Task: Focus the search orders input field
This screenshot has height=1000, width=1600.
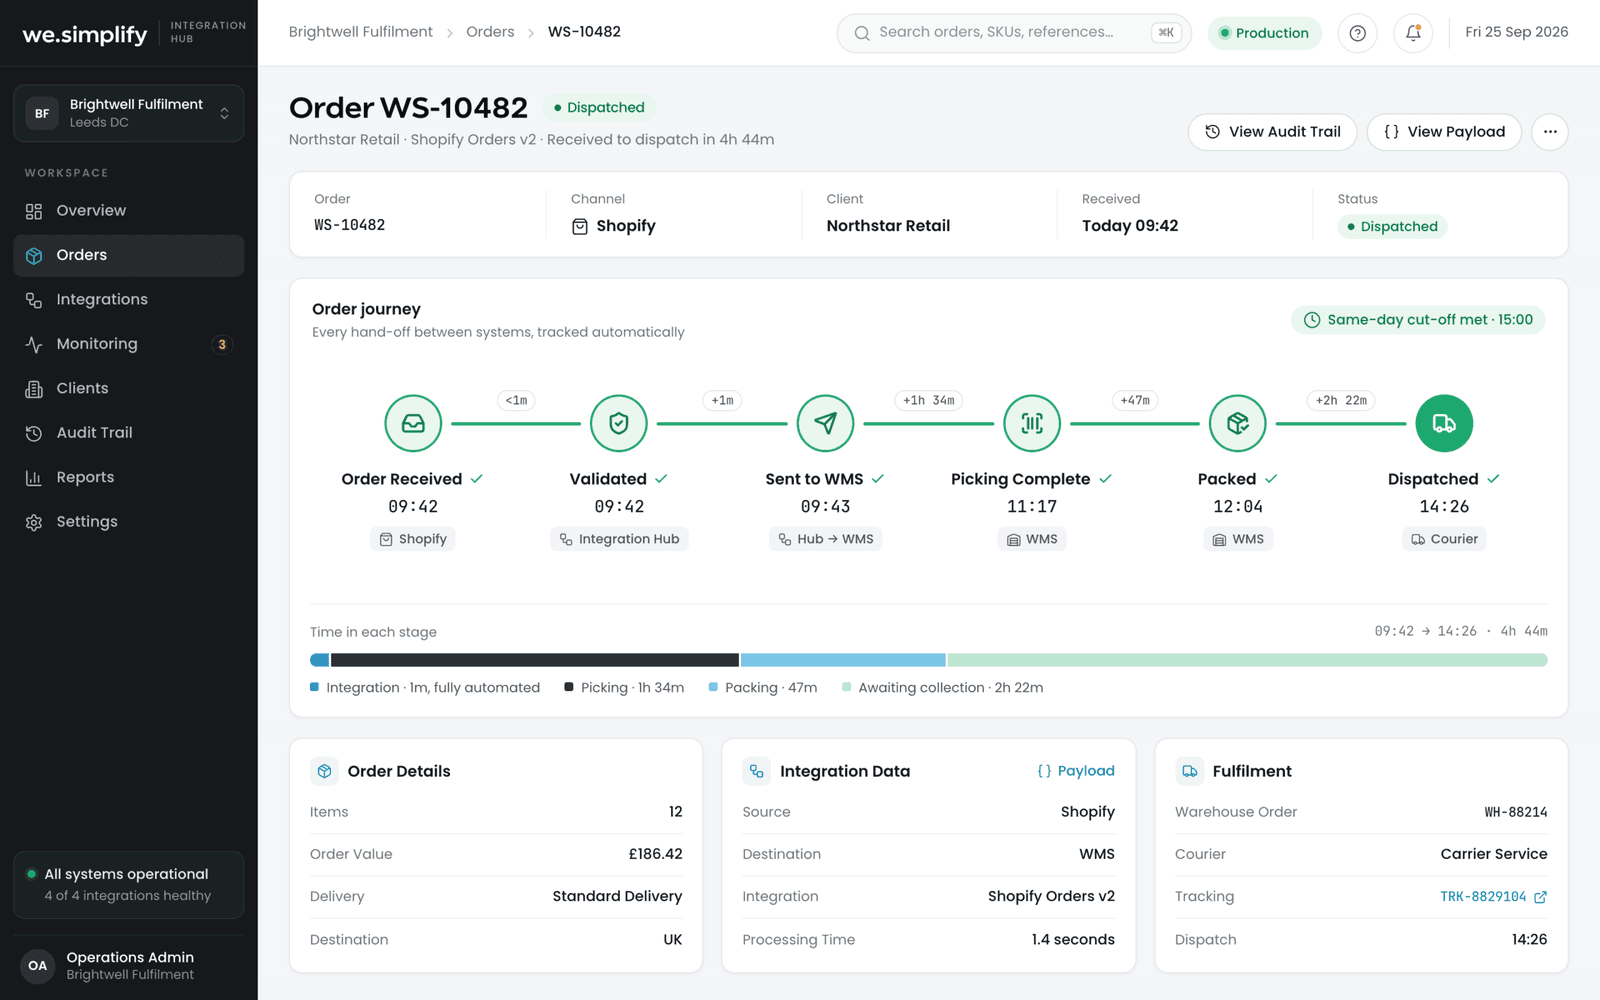Action: 1014,33
